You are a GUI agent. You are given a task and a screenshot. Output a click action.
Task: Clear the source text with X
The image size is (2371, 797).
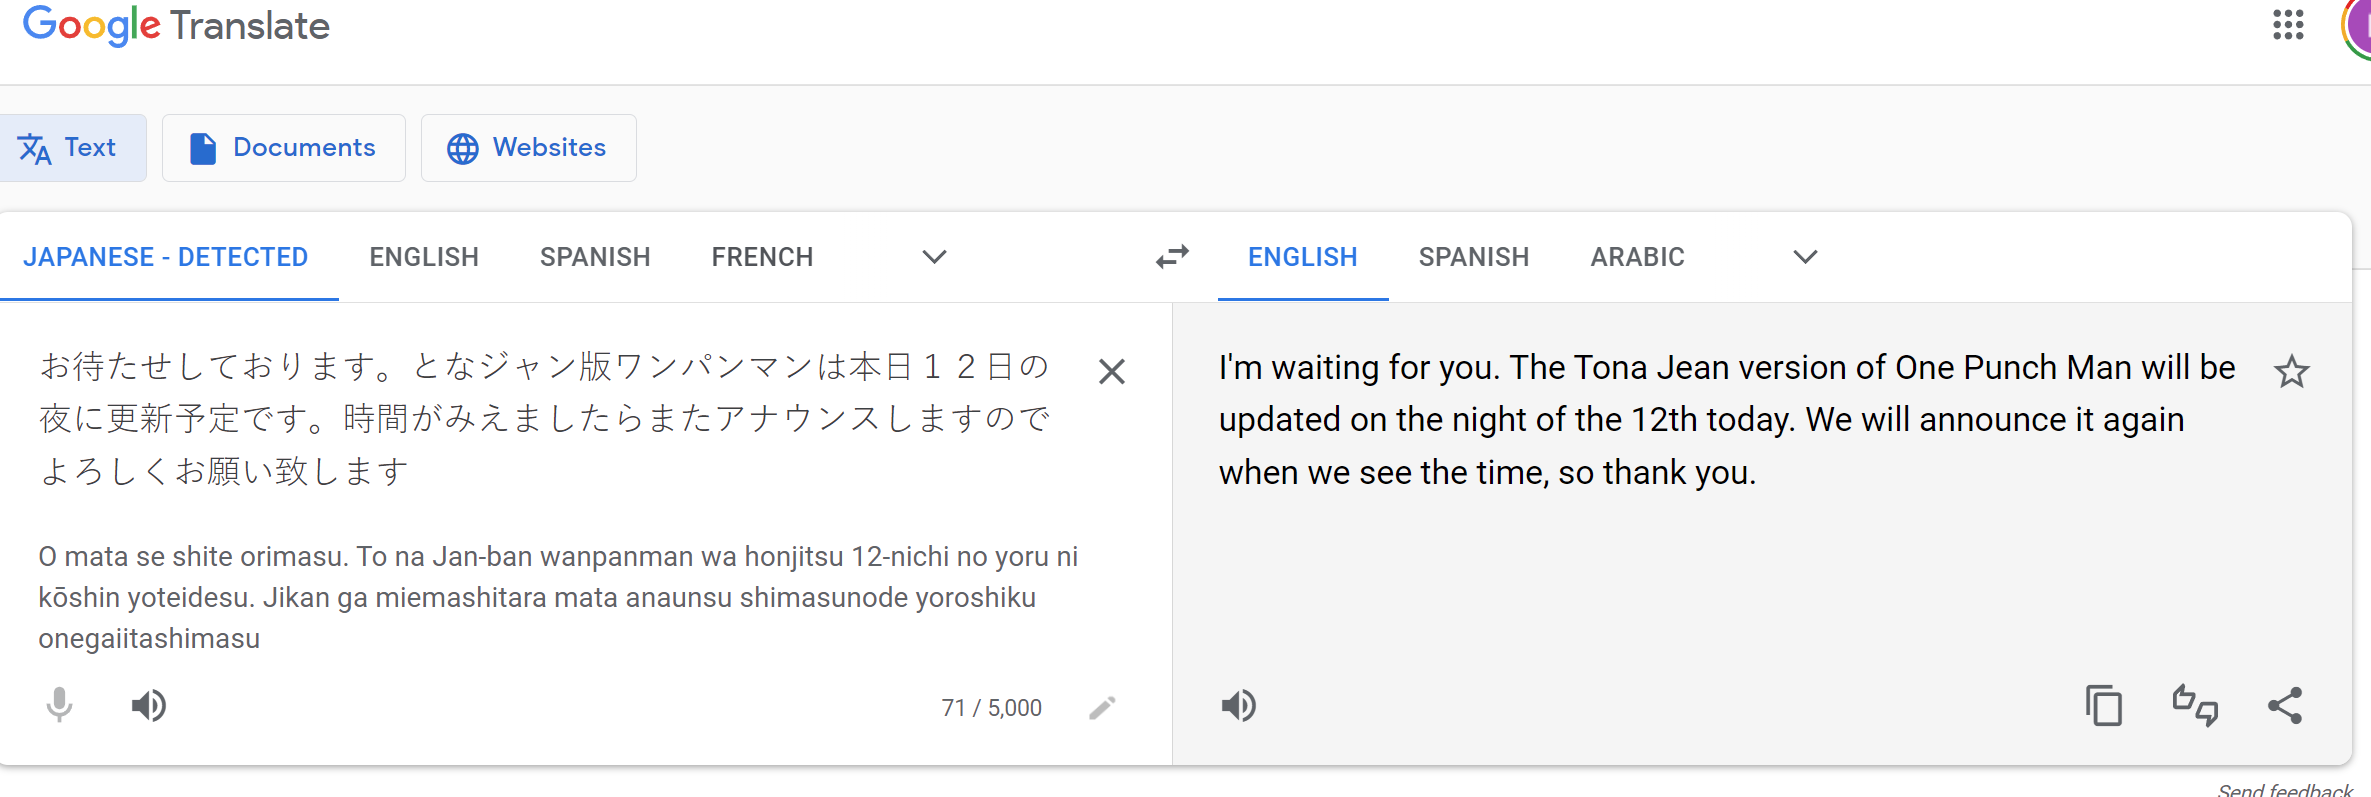tap(1111, 372)
